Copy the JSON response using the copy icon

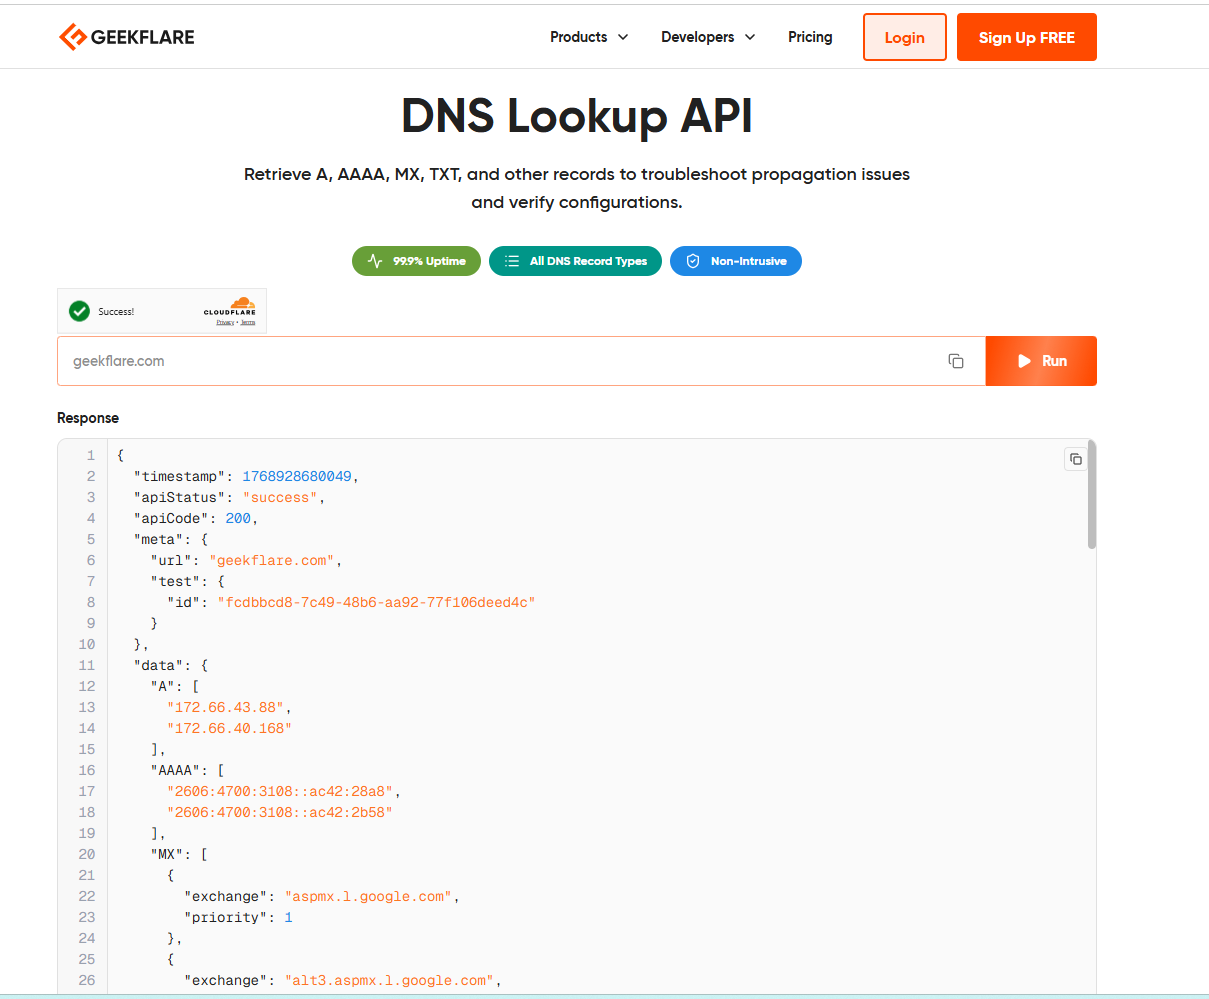tap(1075, 458)
